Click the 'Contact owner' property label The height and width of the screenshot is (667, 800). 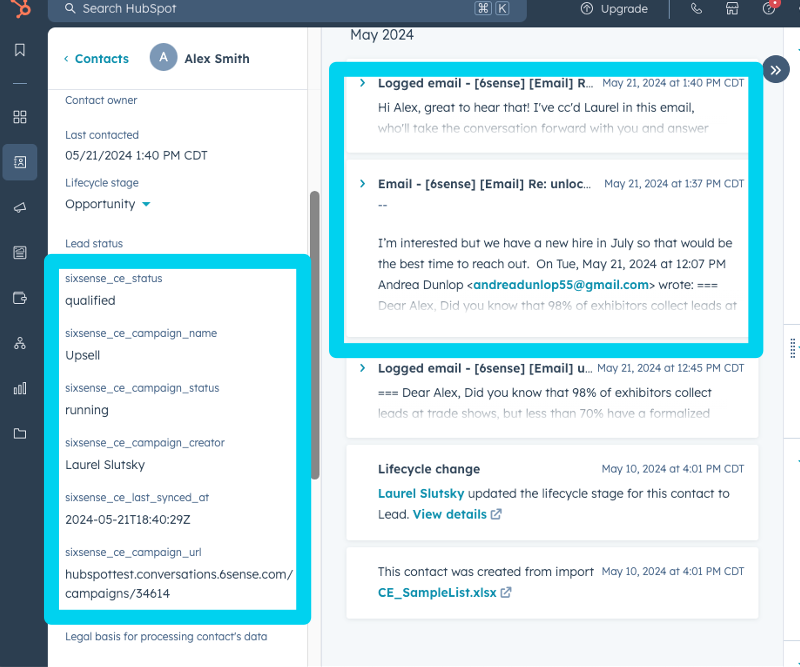pyautogui.click(x=101, y=100)
